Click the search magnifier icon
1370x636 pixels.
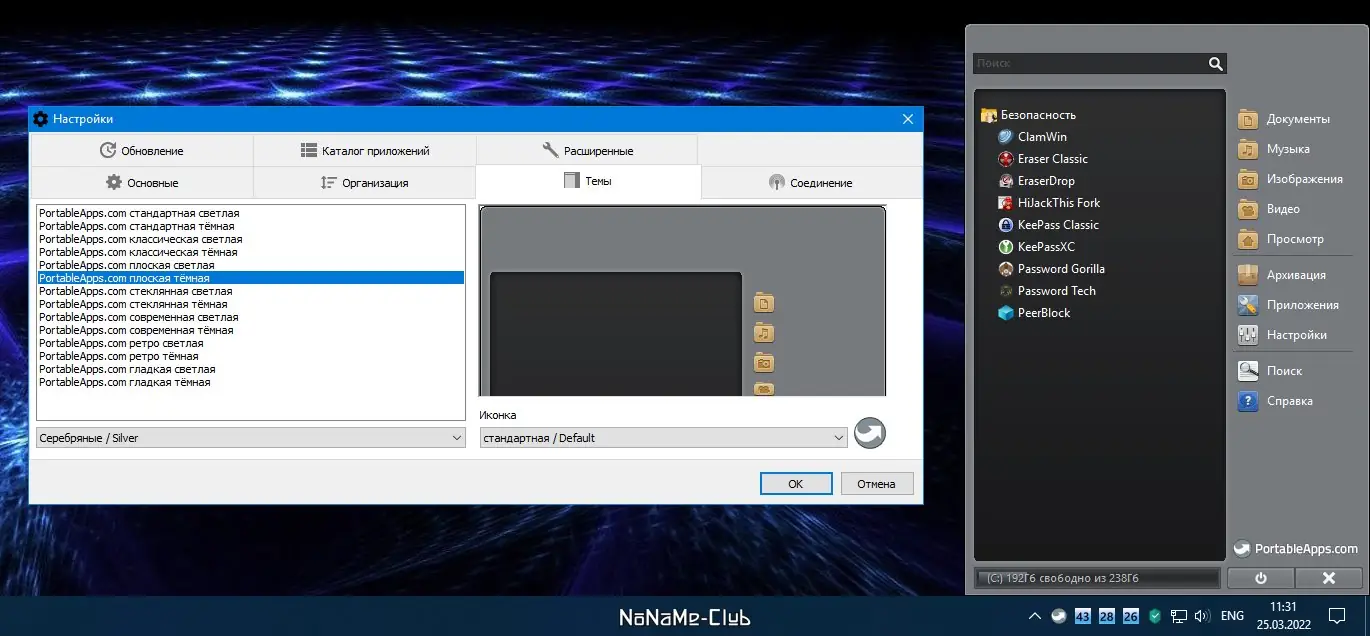click(1216, 63)
